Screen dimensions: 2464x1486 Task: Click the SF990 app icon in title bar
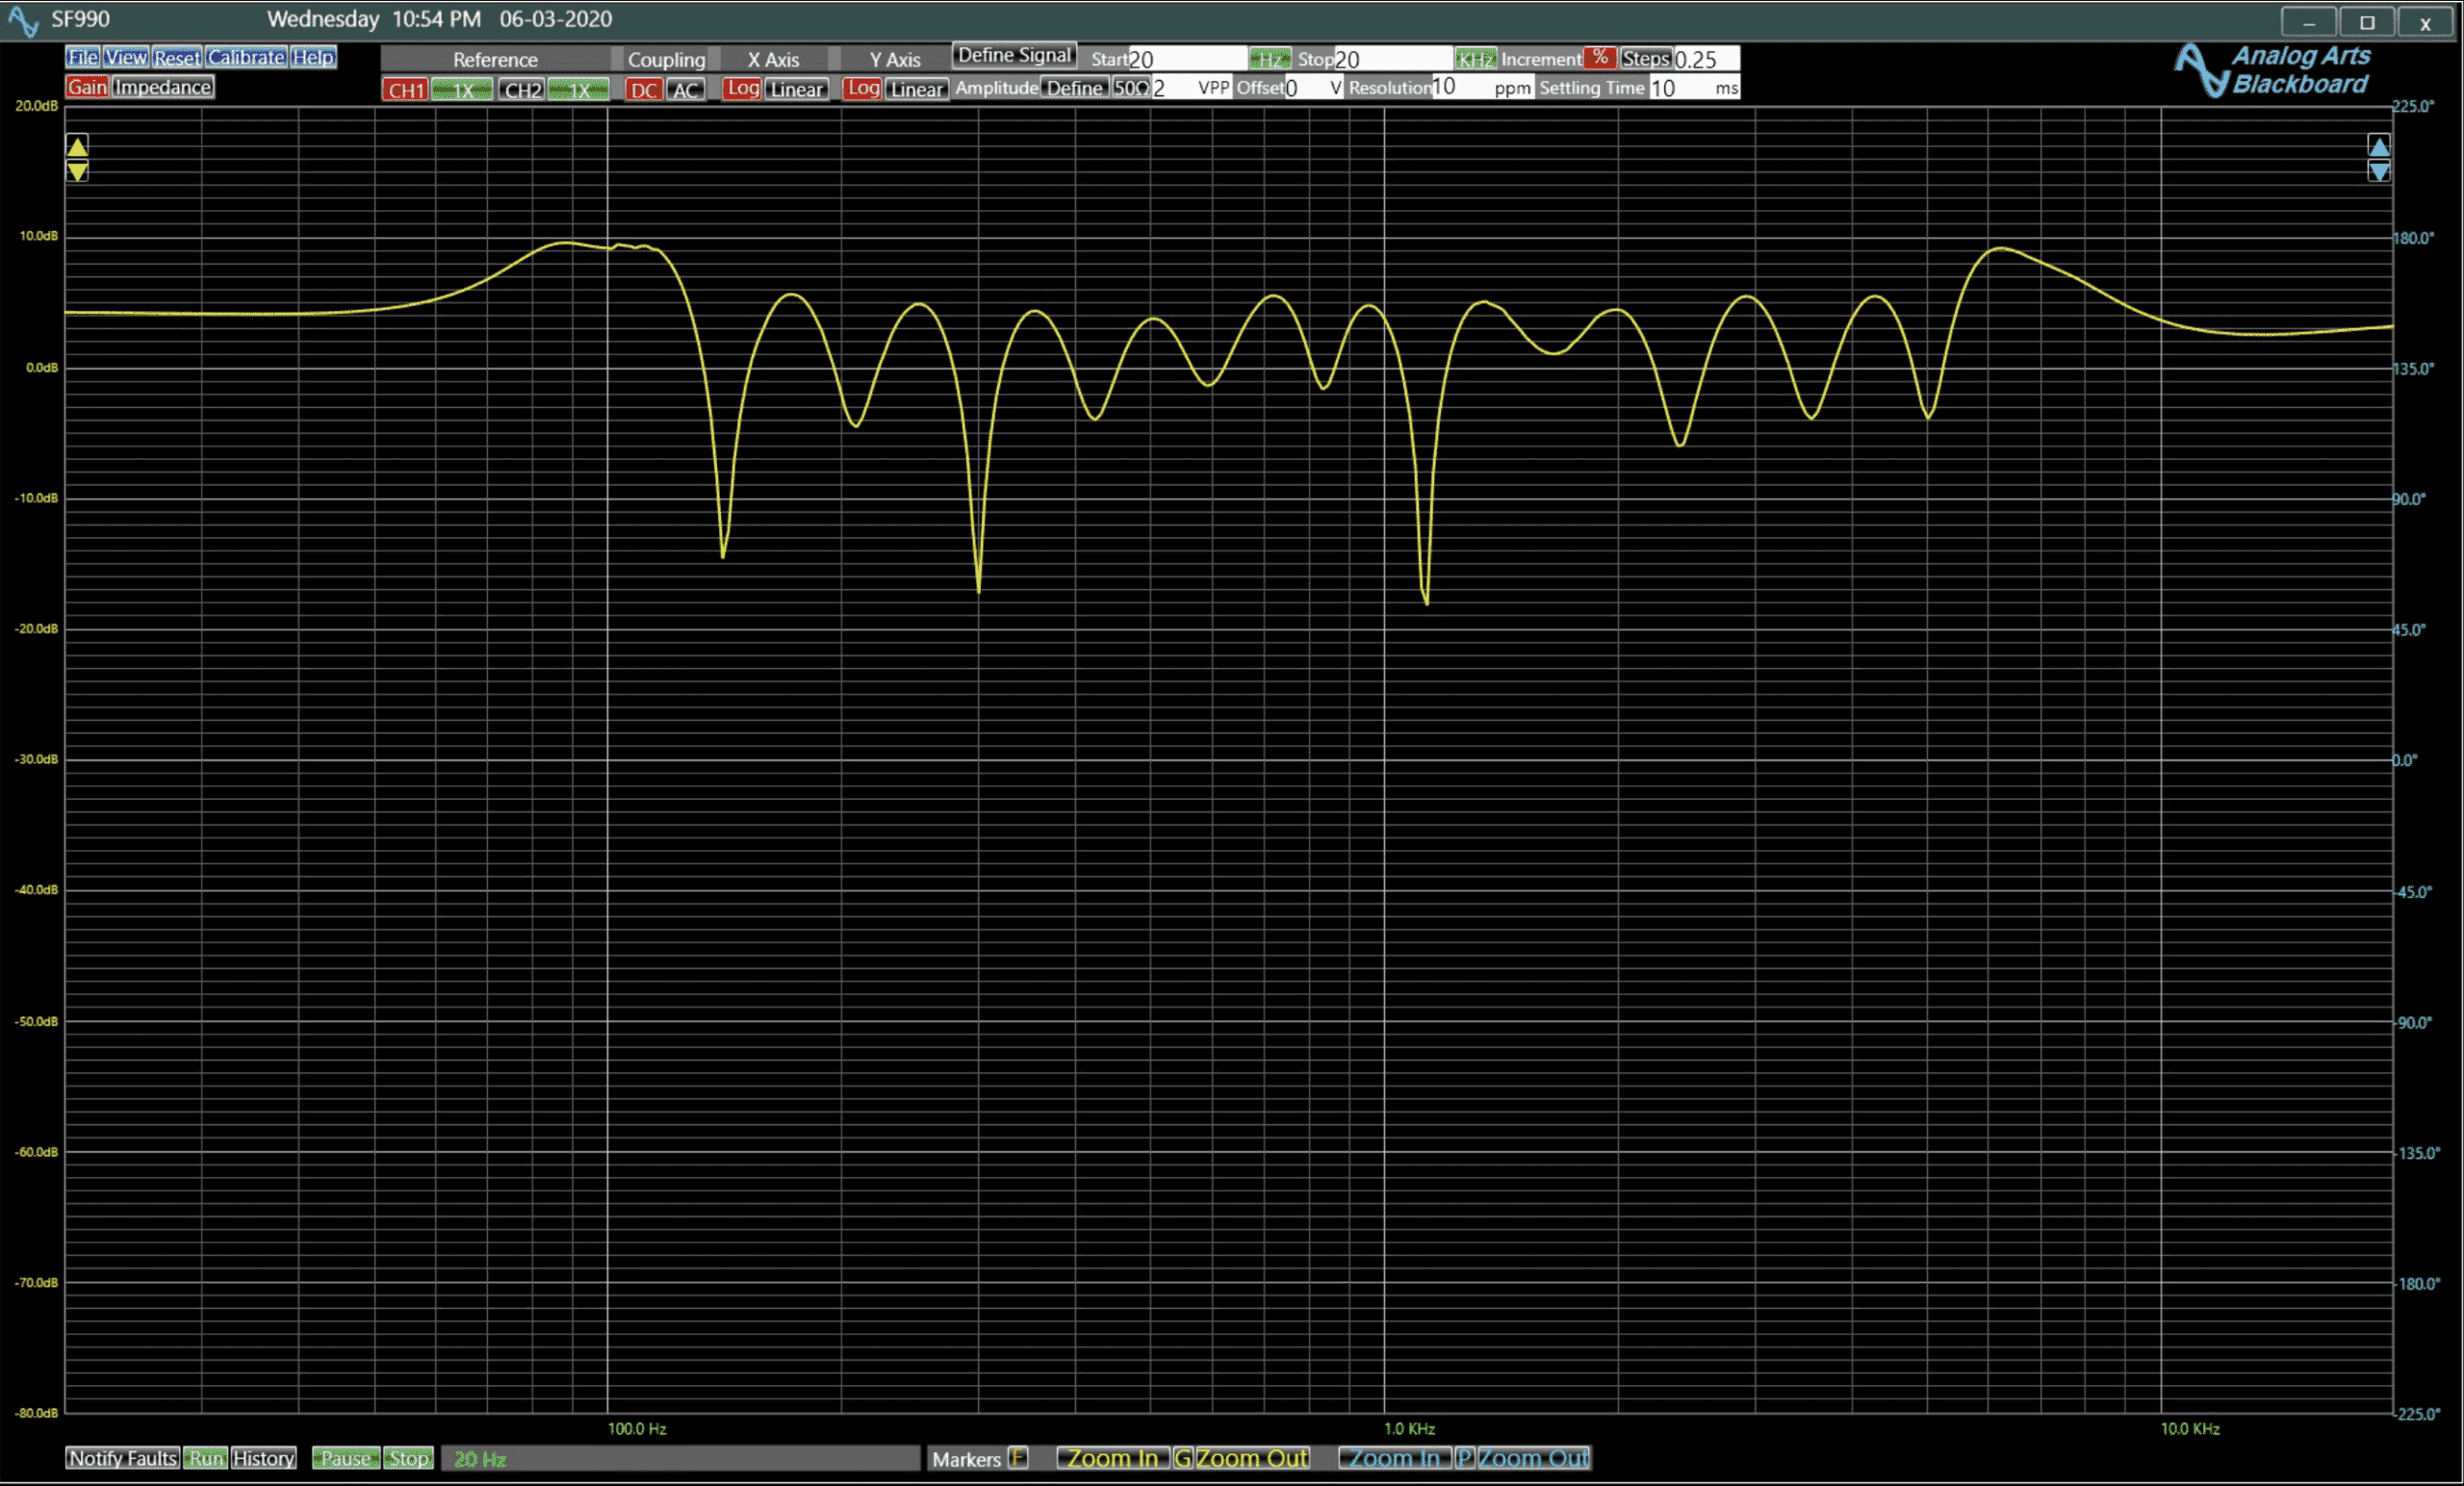tap(23, 20)
